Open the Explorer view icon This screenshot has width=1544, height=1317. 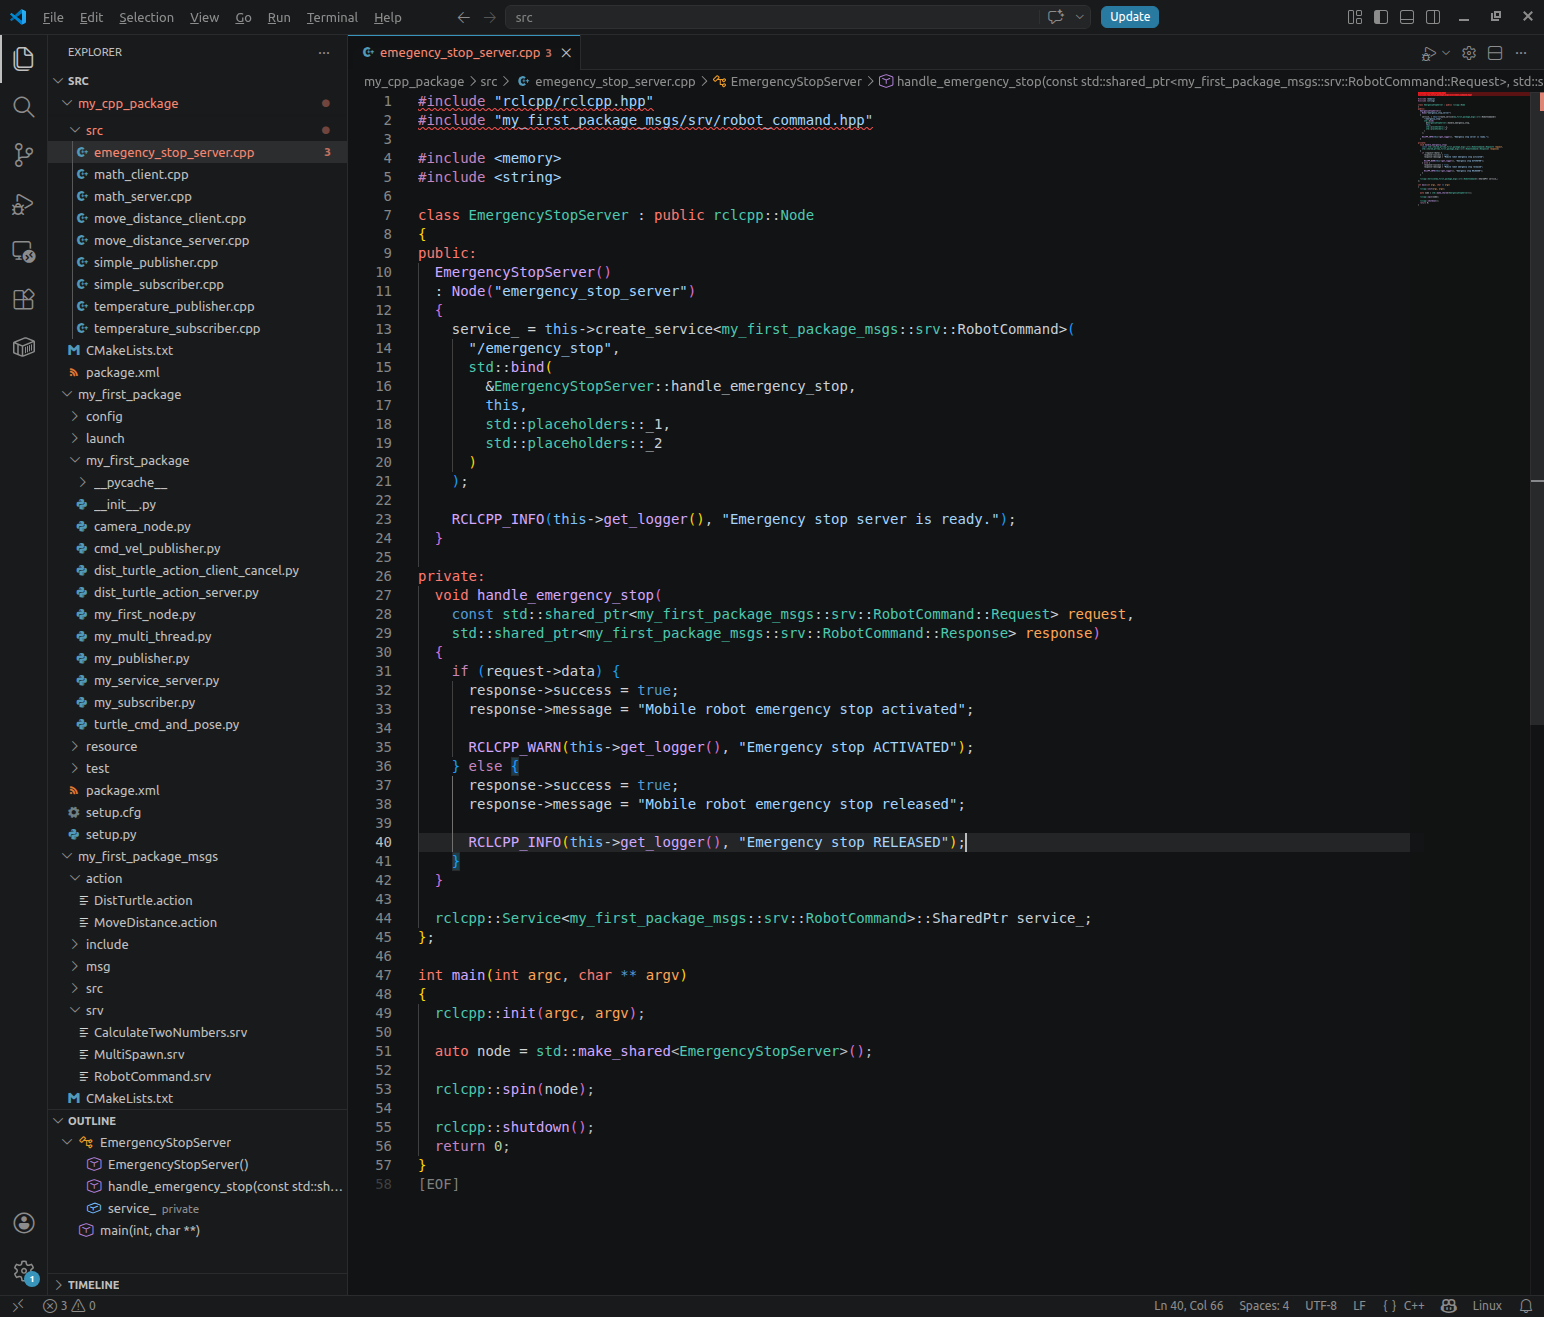24,59
